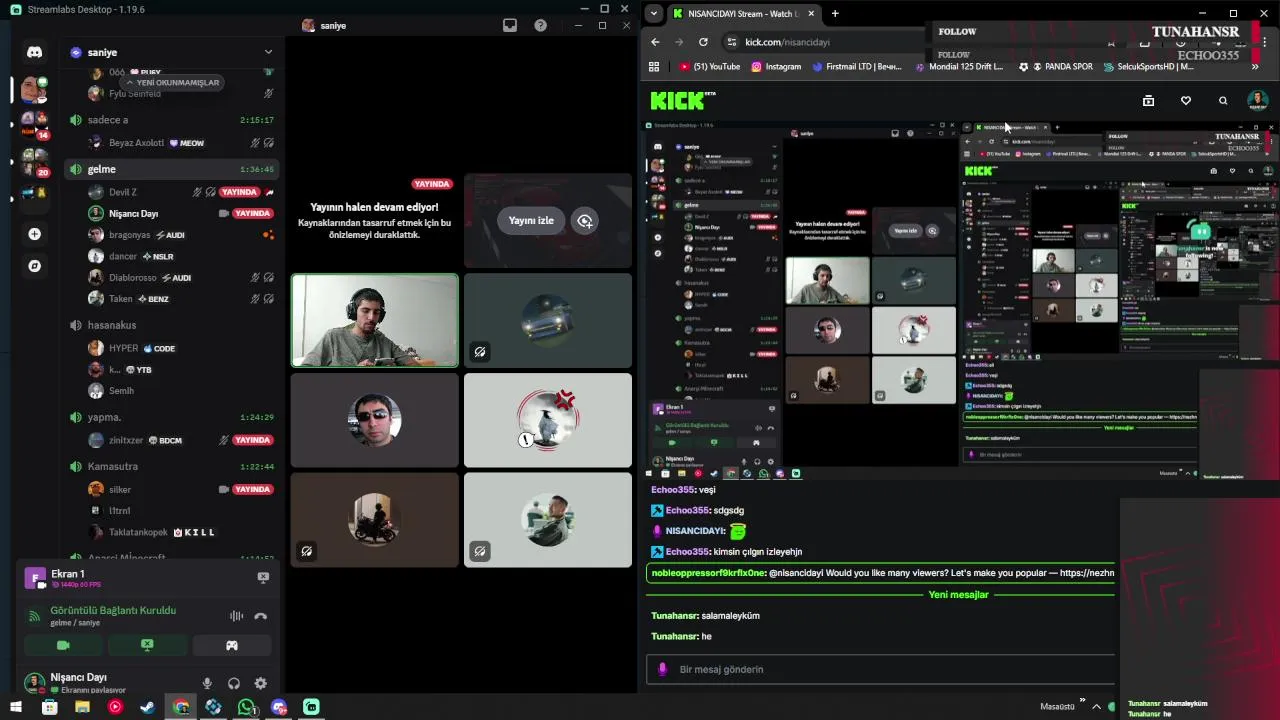The height and width of the screenshot is (720, 1280).
Task: Jump to Yeni mesajlar in chat
Action: point(958,594)
